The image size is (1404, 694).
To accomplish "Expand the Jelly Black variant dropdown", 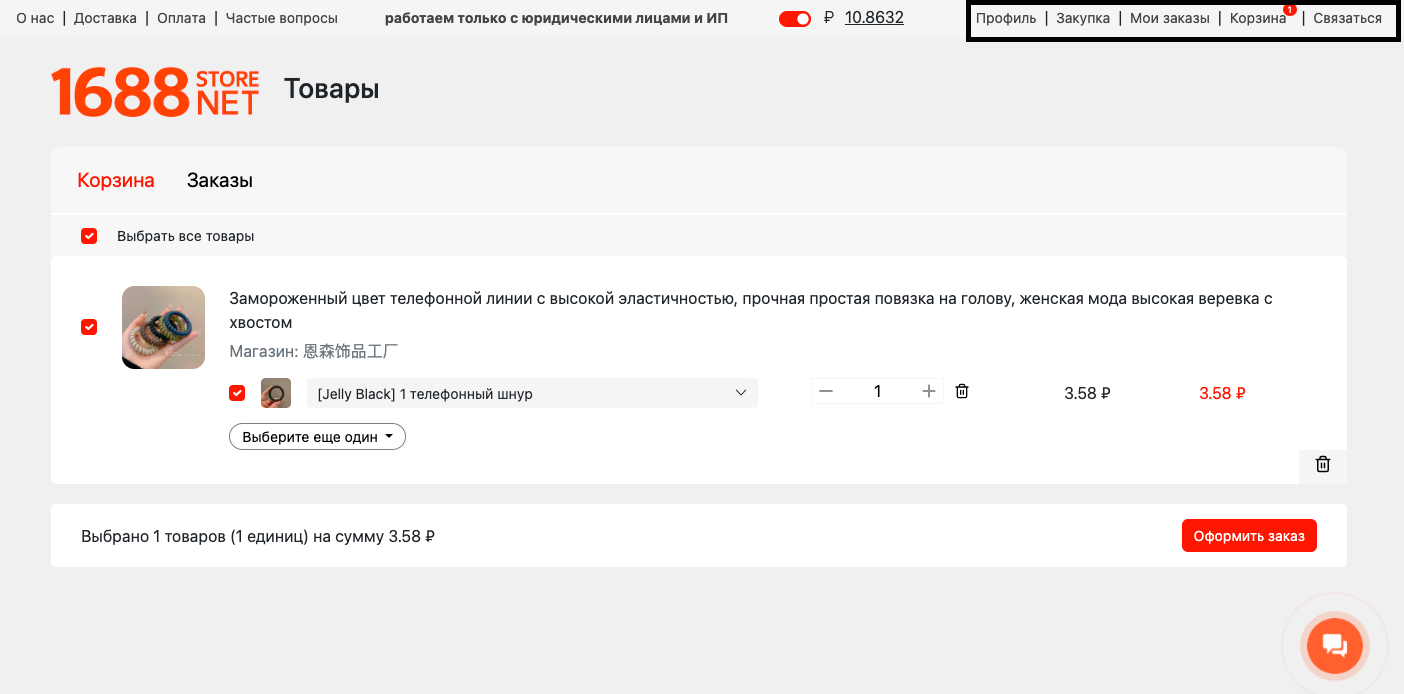I will [532, 393].
